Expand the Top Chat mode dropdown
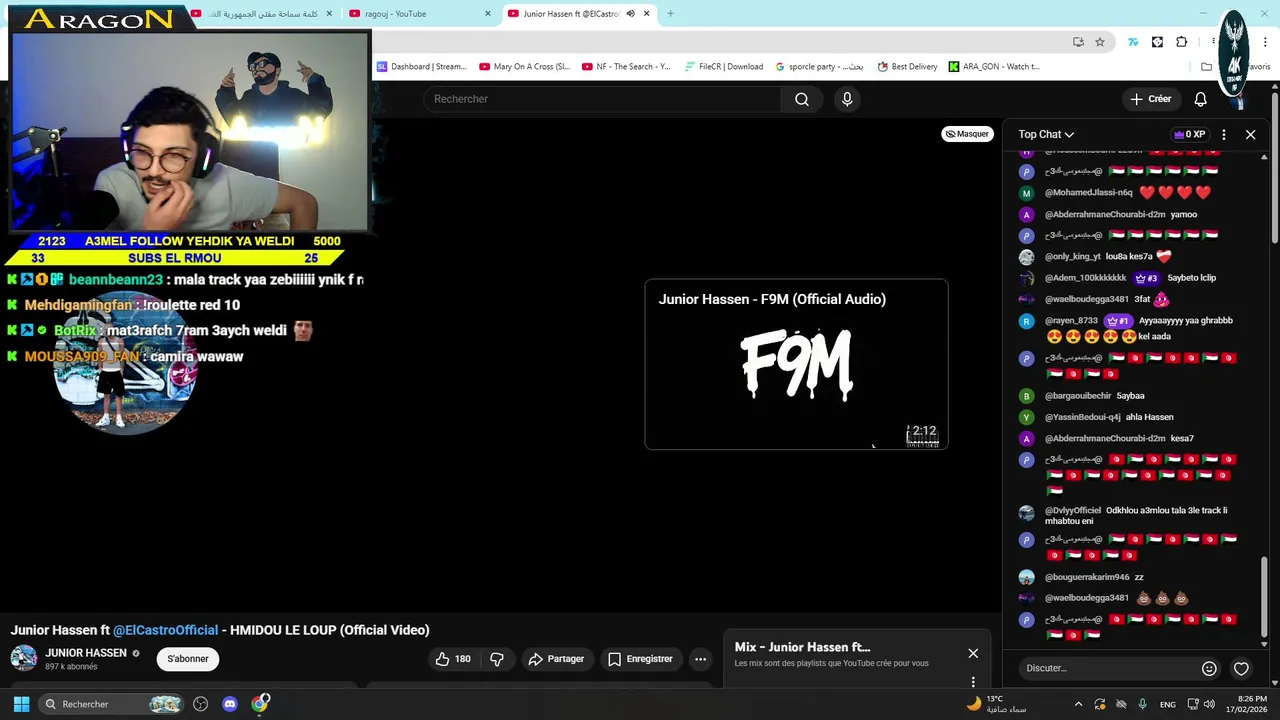 tap(1046, 134)
